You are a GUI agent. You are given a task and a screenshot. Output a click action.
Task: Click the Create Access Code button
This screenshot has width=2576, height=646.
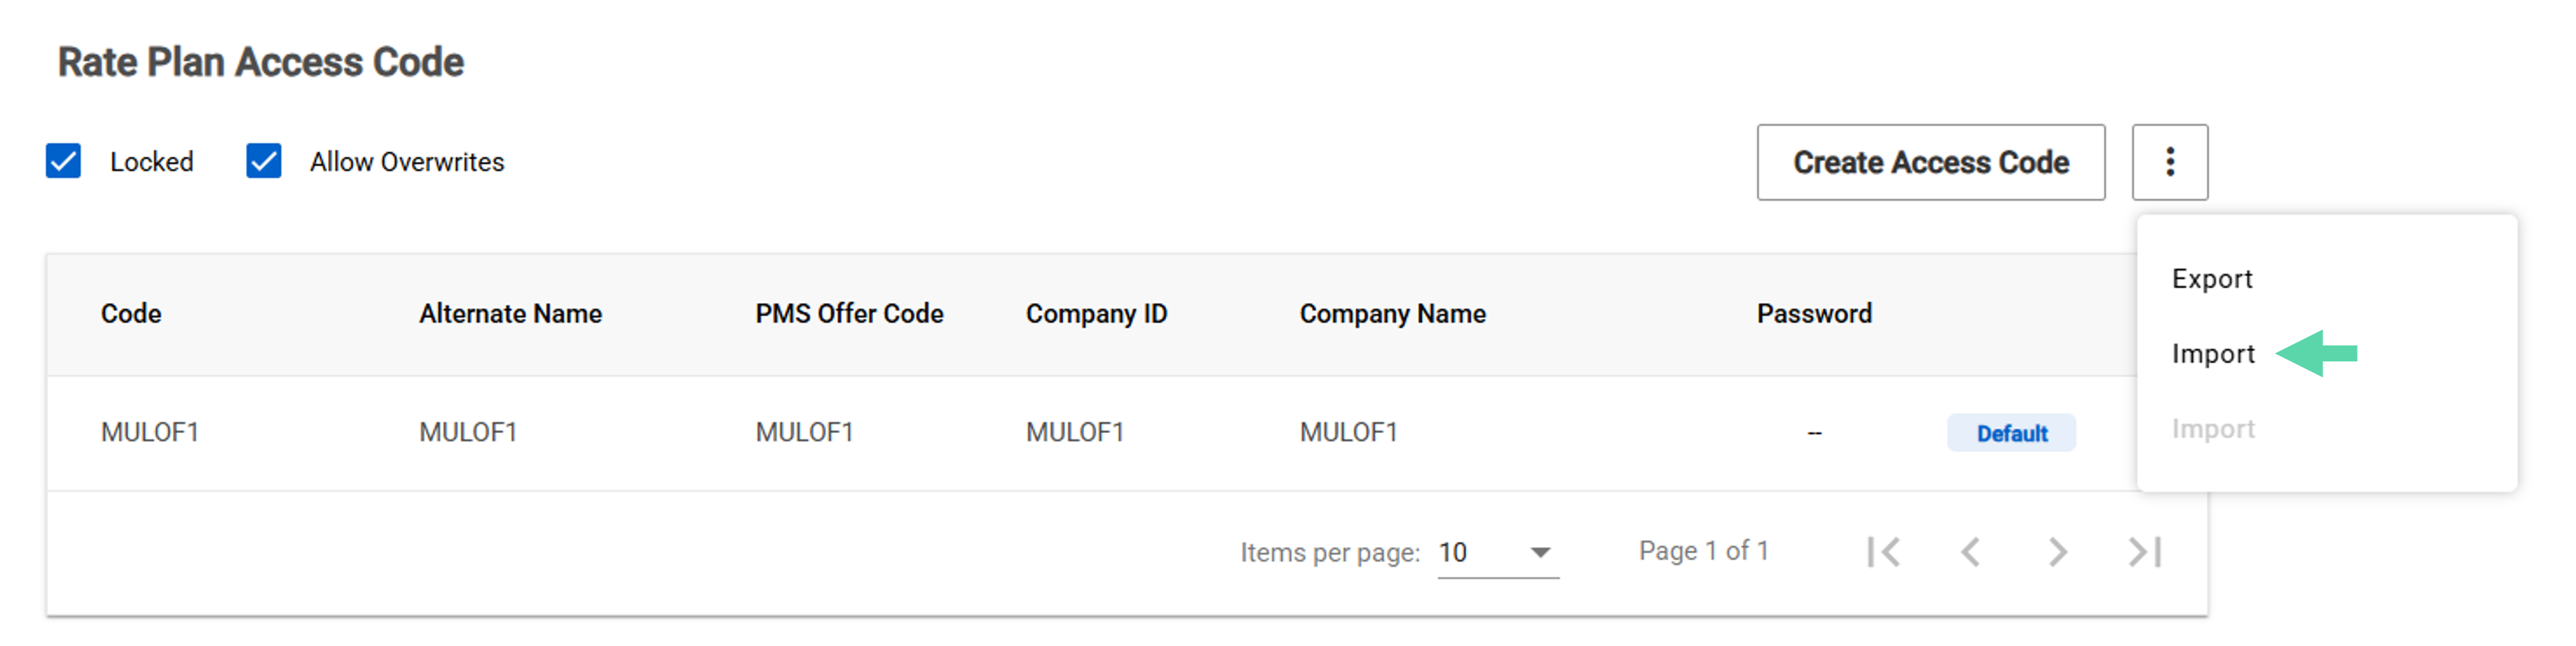1930,162
